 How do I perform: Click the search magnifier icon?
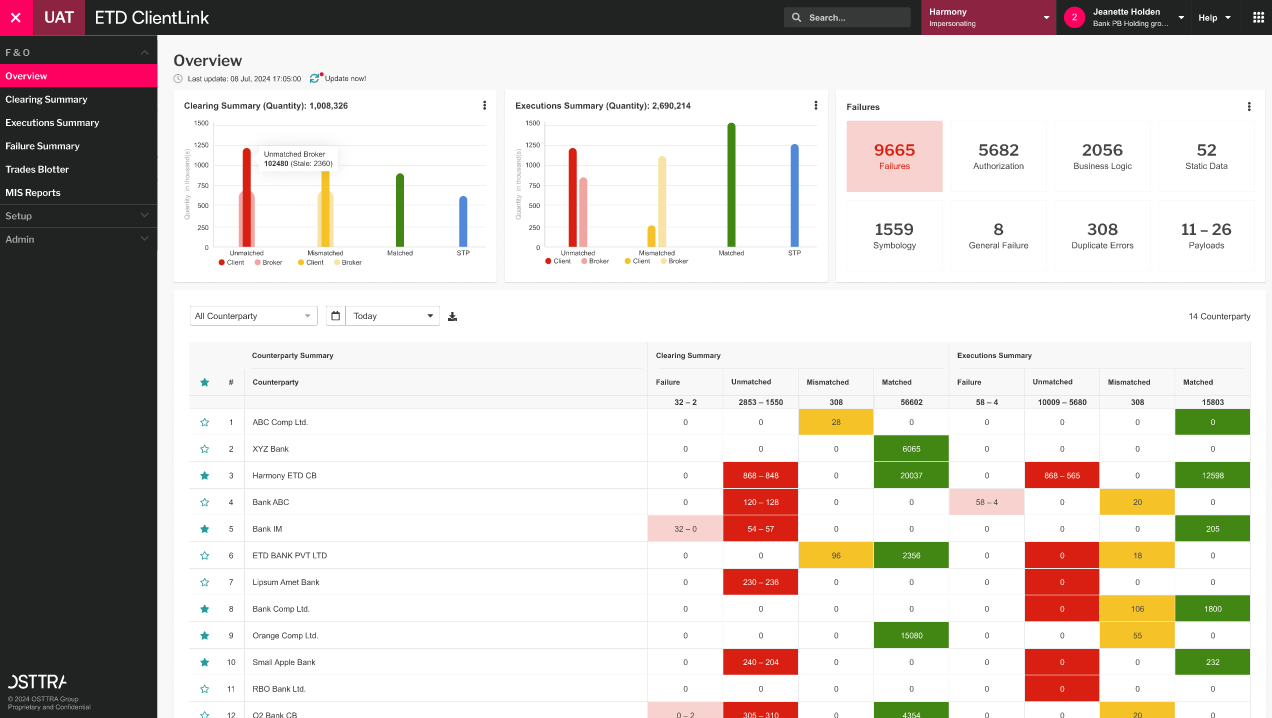(x=797, y=17)
